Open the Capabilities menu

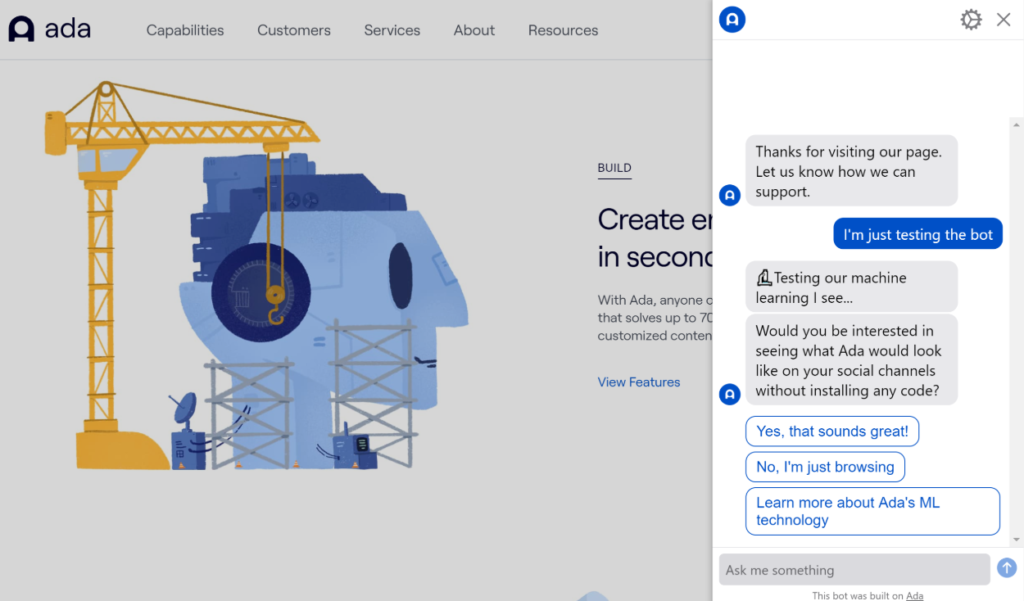(x=185, y=30)
